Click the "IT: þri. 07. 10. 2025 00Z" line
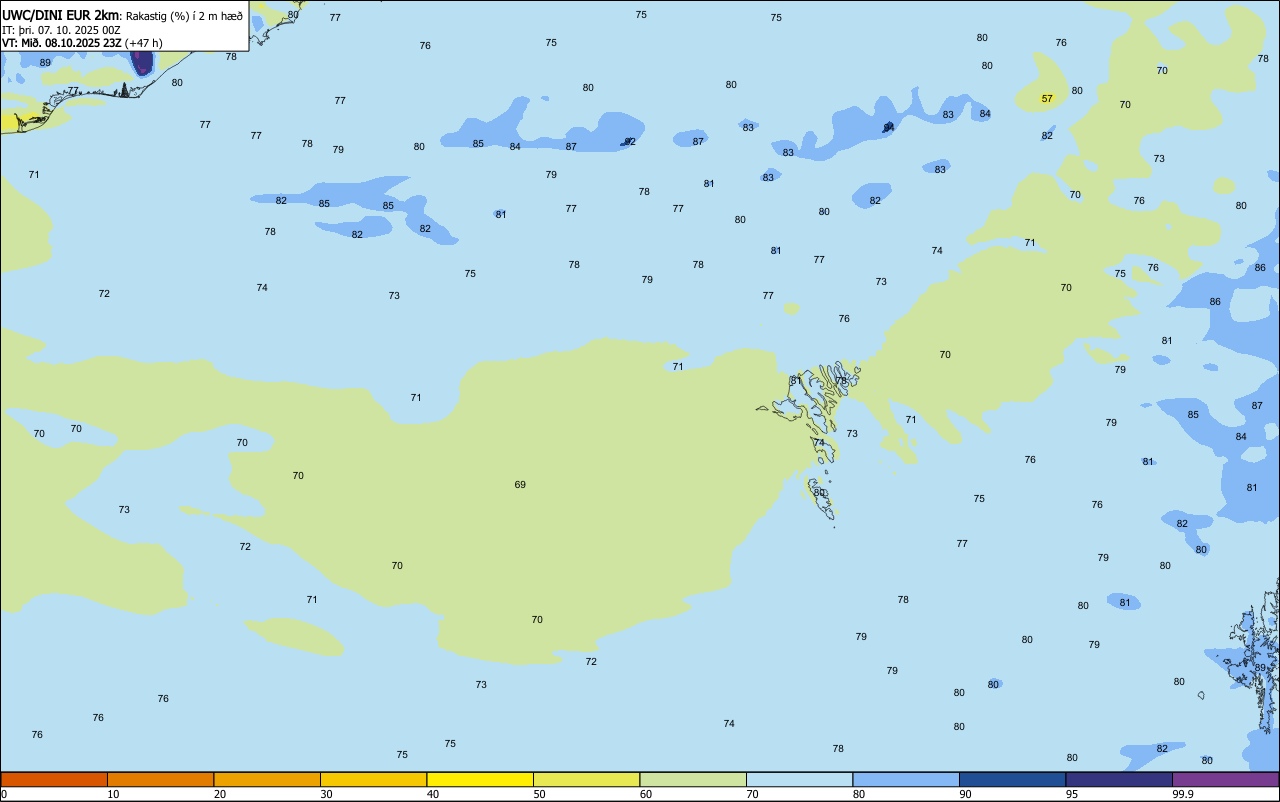The image size is (1280, 802). tap(62, 30)
